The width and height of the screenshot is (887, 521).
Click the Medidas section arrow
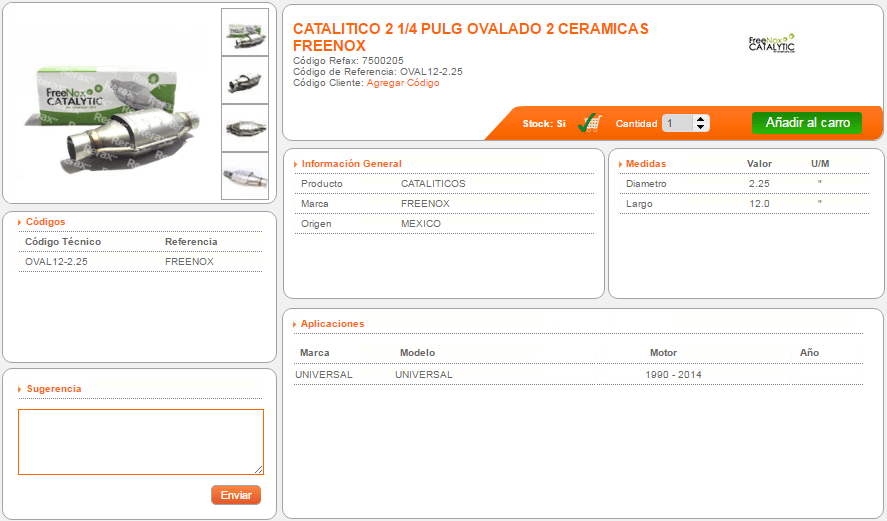pos(621,164)
